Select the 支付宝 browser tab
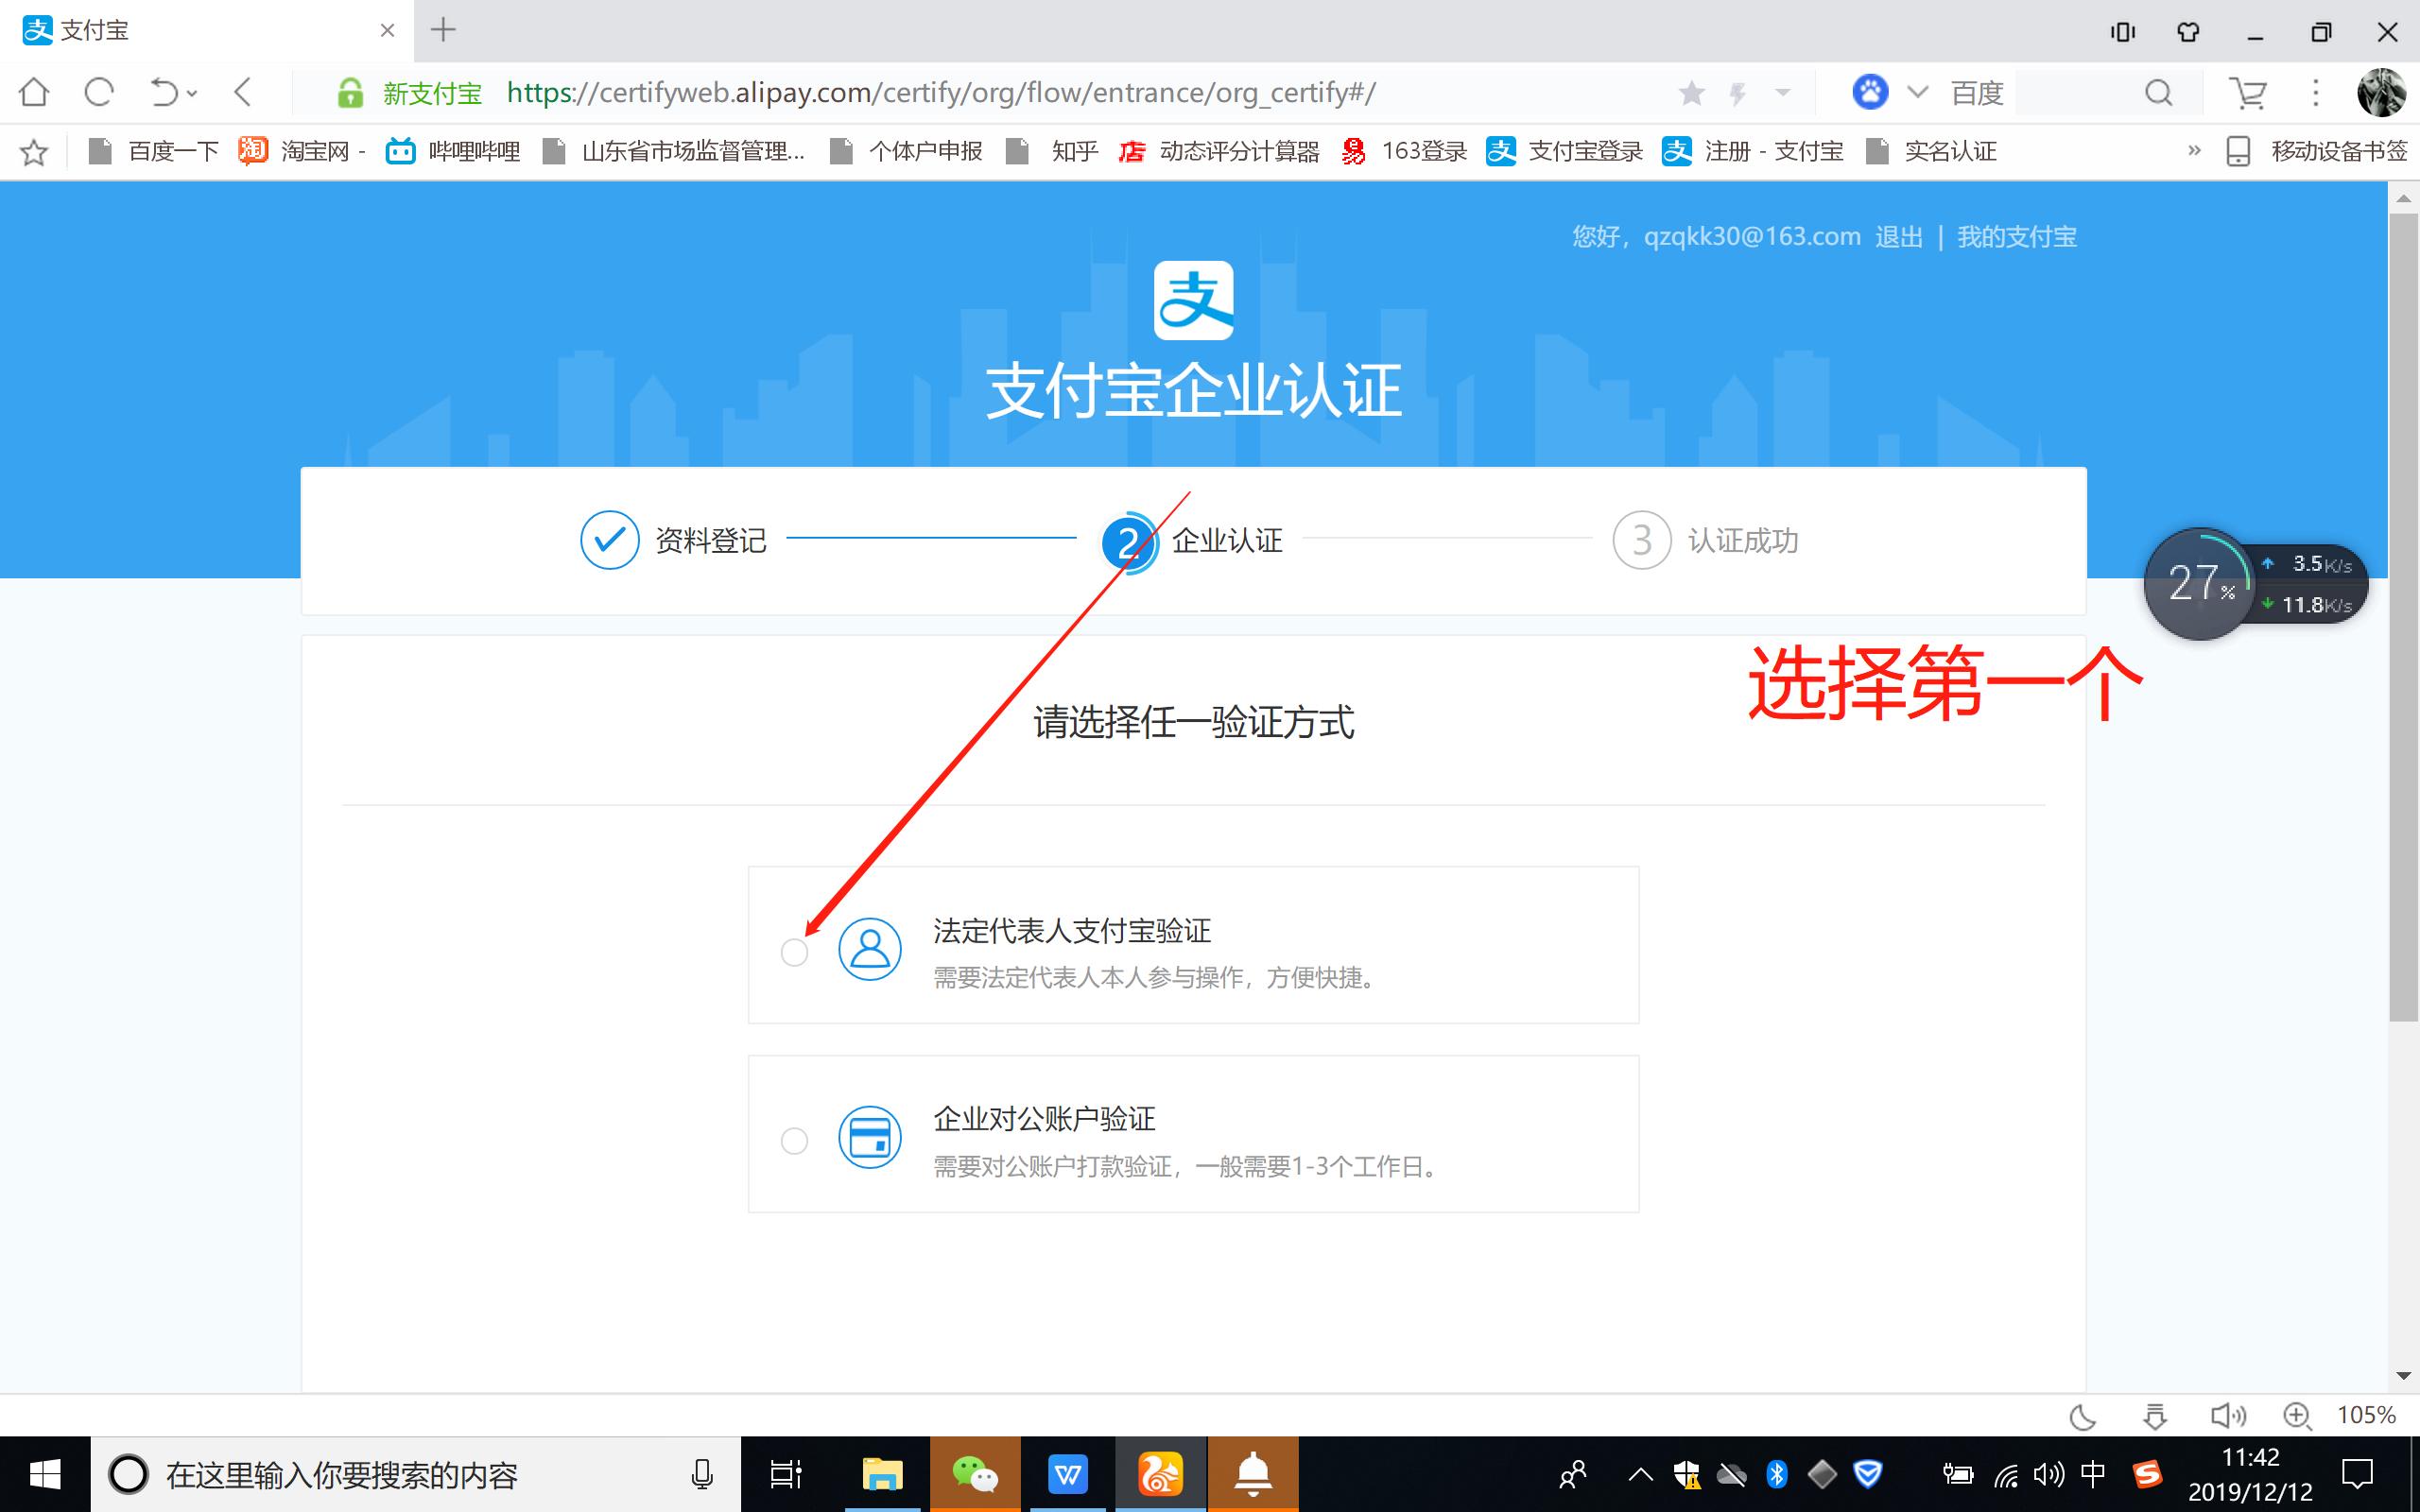 pyautogui.click(x=205, y=31)
